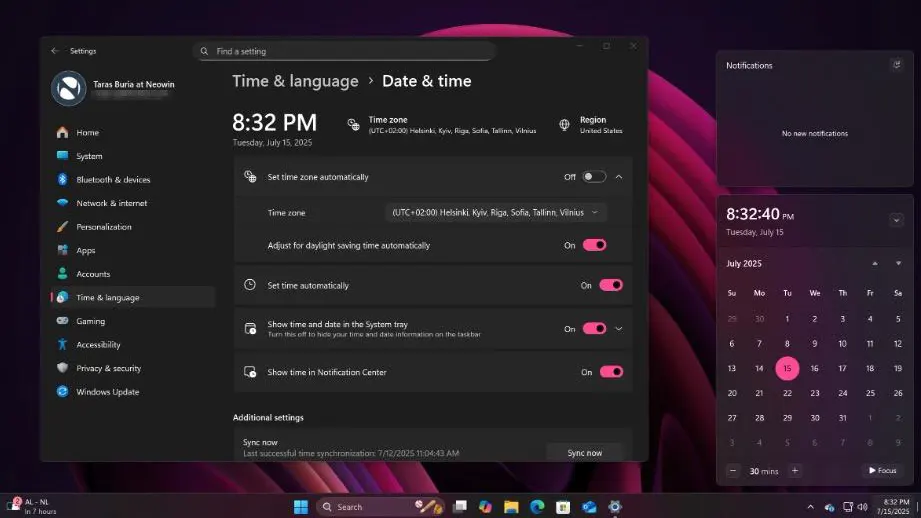Toggle Adjust for daylight saving time

pyautogui.click(x=594, y=245)
